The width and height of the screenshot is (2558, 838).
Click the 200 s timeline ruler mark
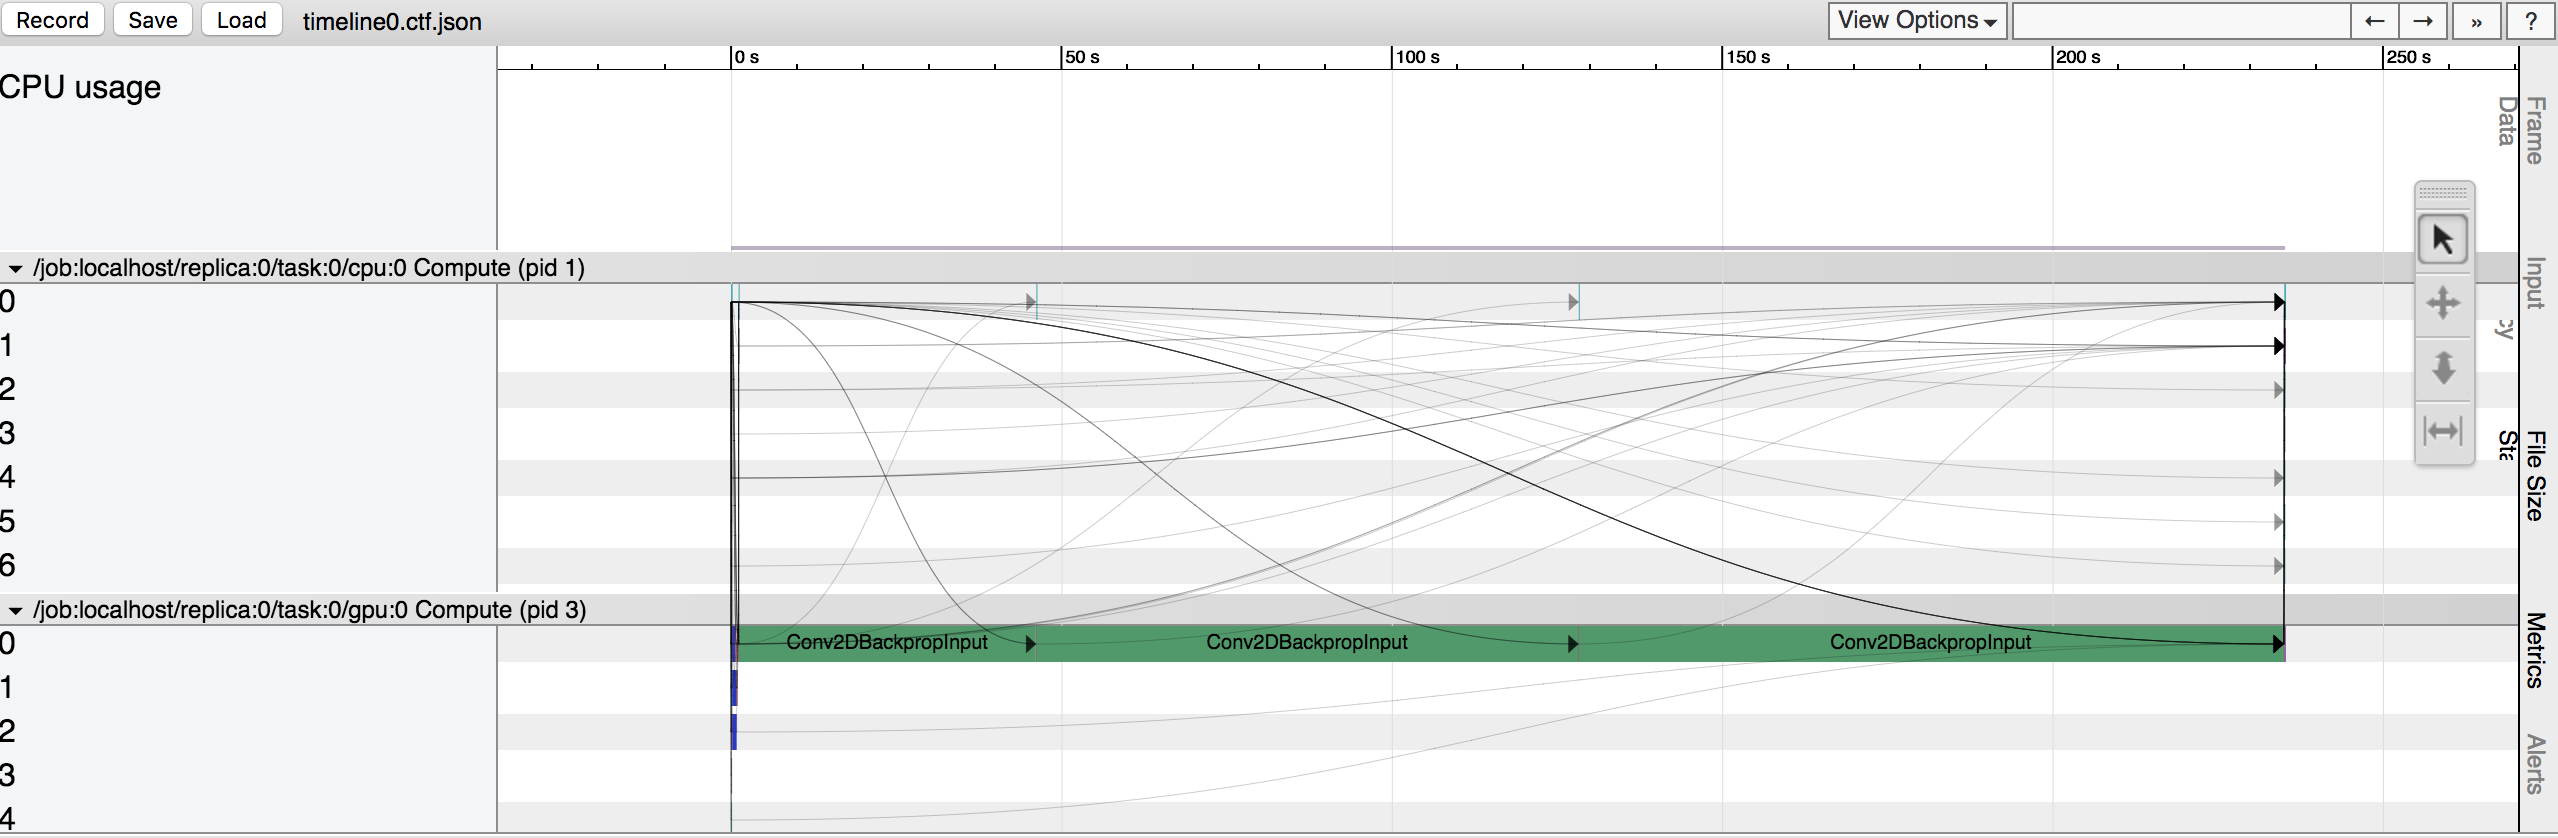[x=2078, y=57]
